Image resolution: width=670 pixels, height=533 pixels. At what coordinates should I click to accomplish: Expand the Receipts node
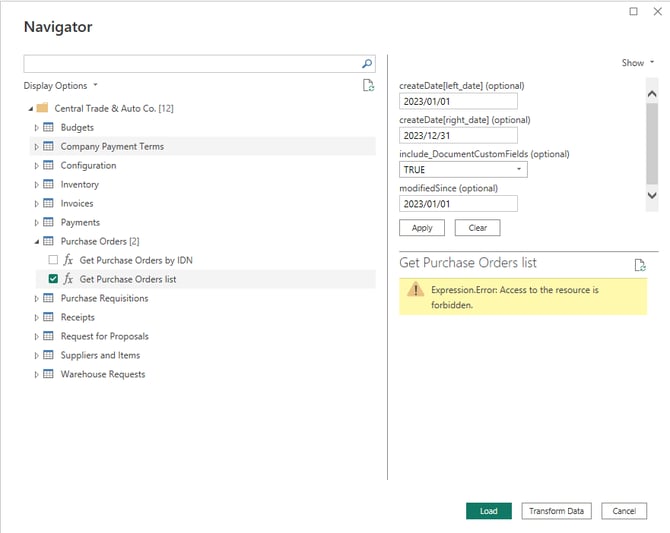point(36,318)
